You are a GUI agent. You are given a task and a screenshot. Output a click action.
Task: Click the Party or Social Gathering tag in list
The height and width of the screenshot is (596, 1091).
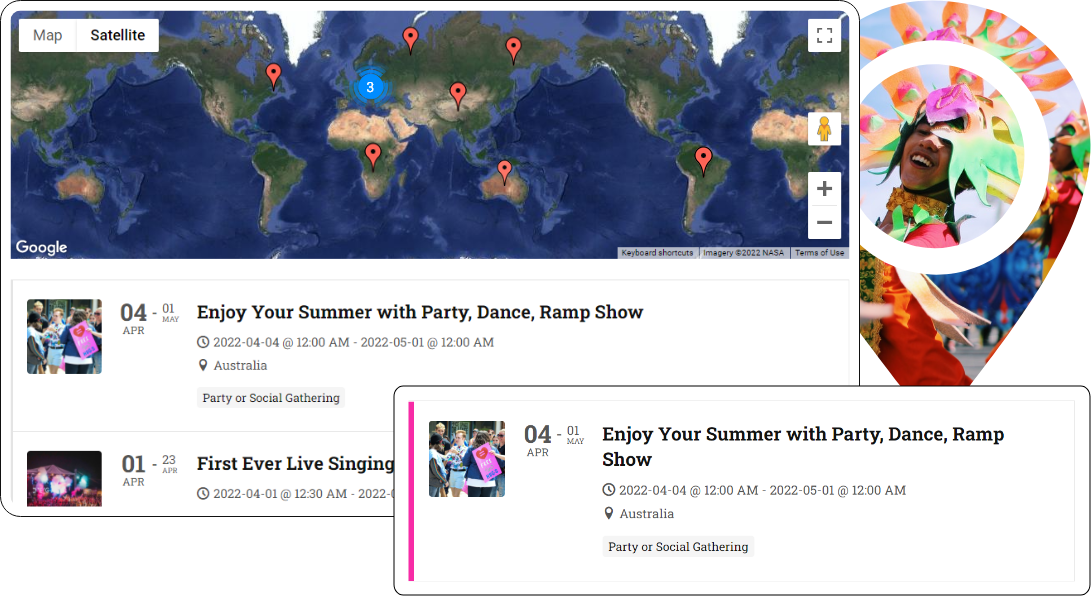(x=271, y=398)
